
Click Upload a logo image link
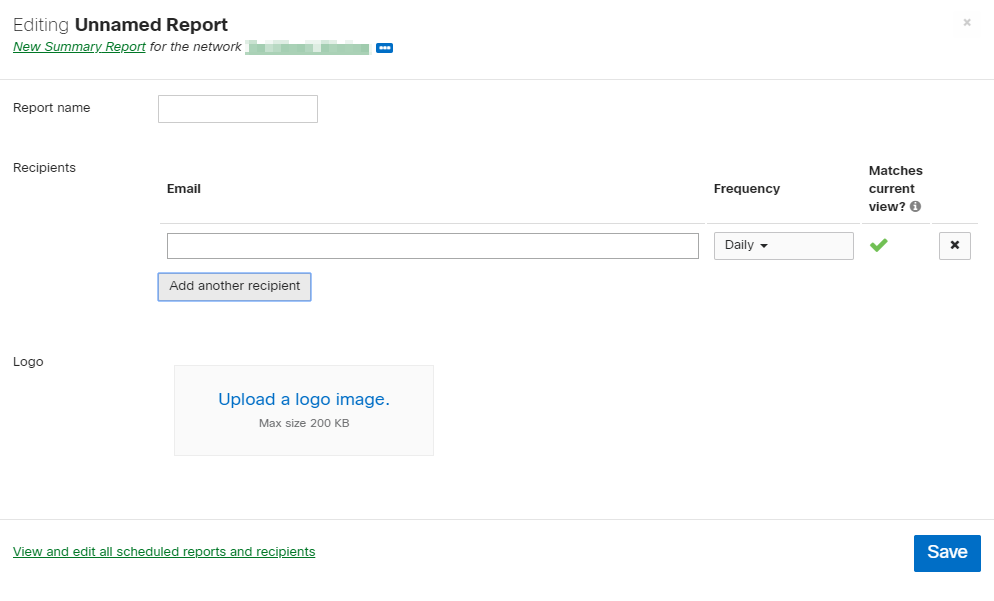pos(304,400)
